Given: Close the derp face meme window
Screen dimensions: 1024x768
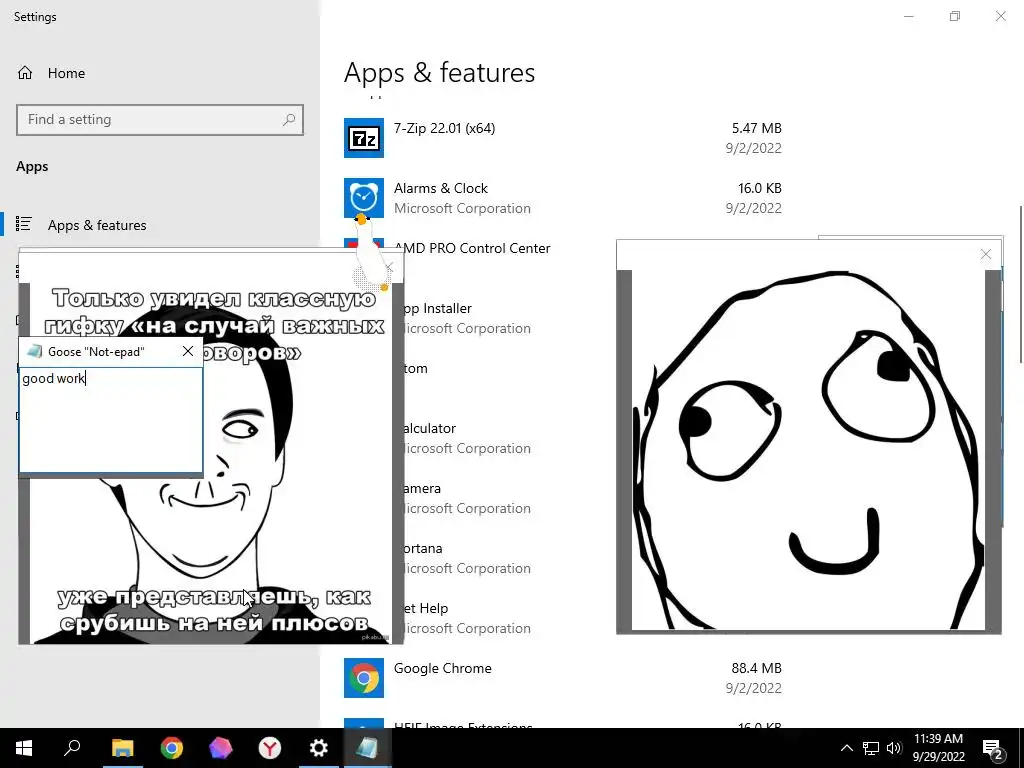Looking at the screenshot, I should (x=985, y=254).
